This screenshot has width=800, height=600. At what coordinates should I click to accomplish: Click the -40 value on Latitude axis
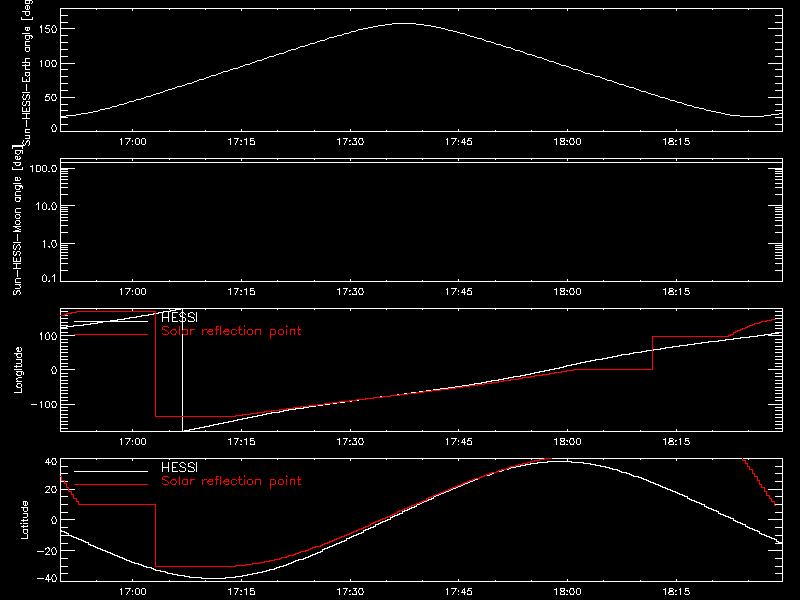pos(47,578)
